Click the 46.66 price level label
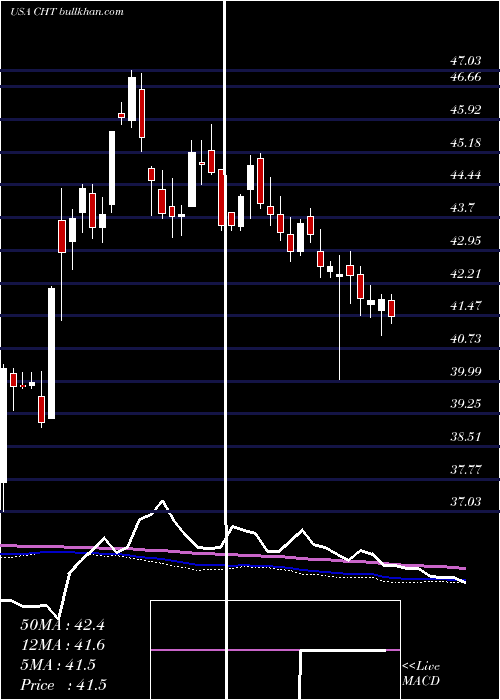500x700 pixels. click(465, 77)
